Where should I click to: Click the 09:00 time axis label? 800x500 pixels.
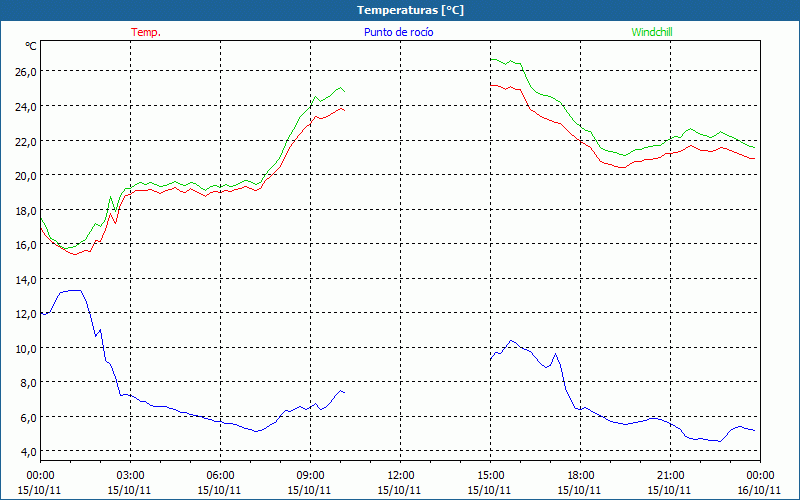point(311,476)
